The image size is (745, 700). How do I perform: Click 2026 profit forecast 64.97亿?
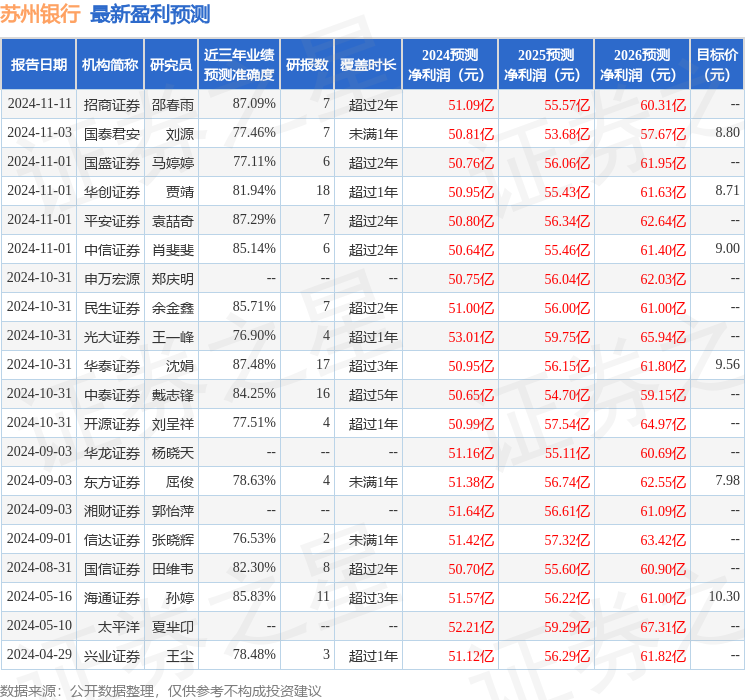(x=663, y=424)
